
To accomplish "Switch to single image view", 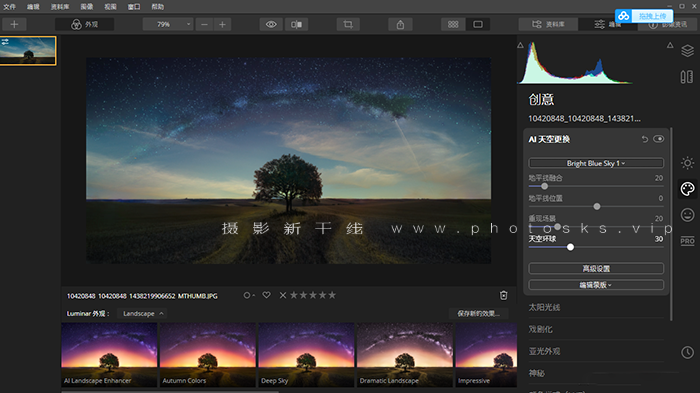I will coord(478,24).
